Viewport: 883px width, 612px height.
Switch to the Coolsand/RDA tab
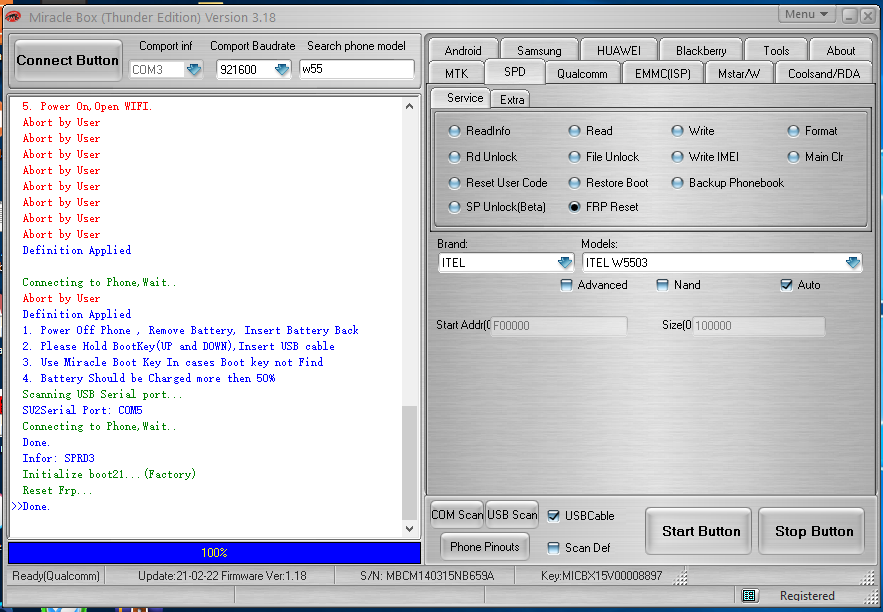[x=824, y=74]
